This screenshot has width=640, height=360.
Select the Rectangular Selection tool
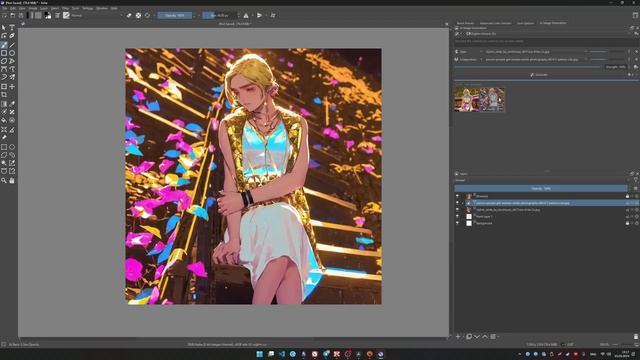4,147
